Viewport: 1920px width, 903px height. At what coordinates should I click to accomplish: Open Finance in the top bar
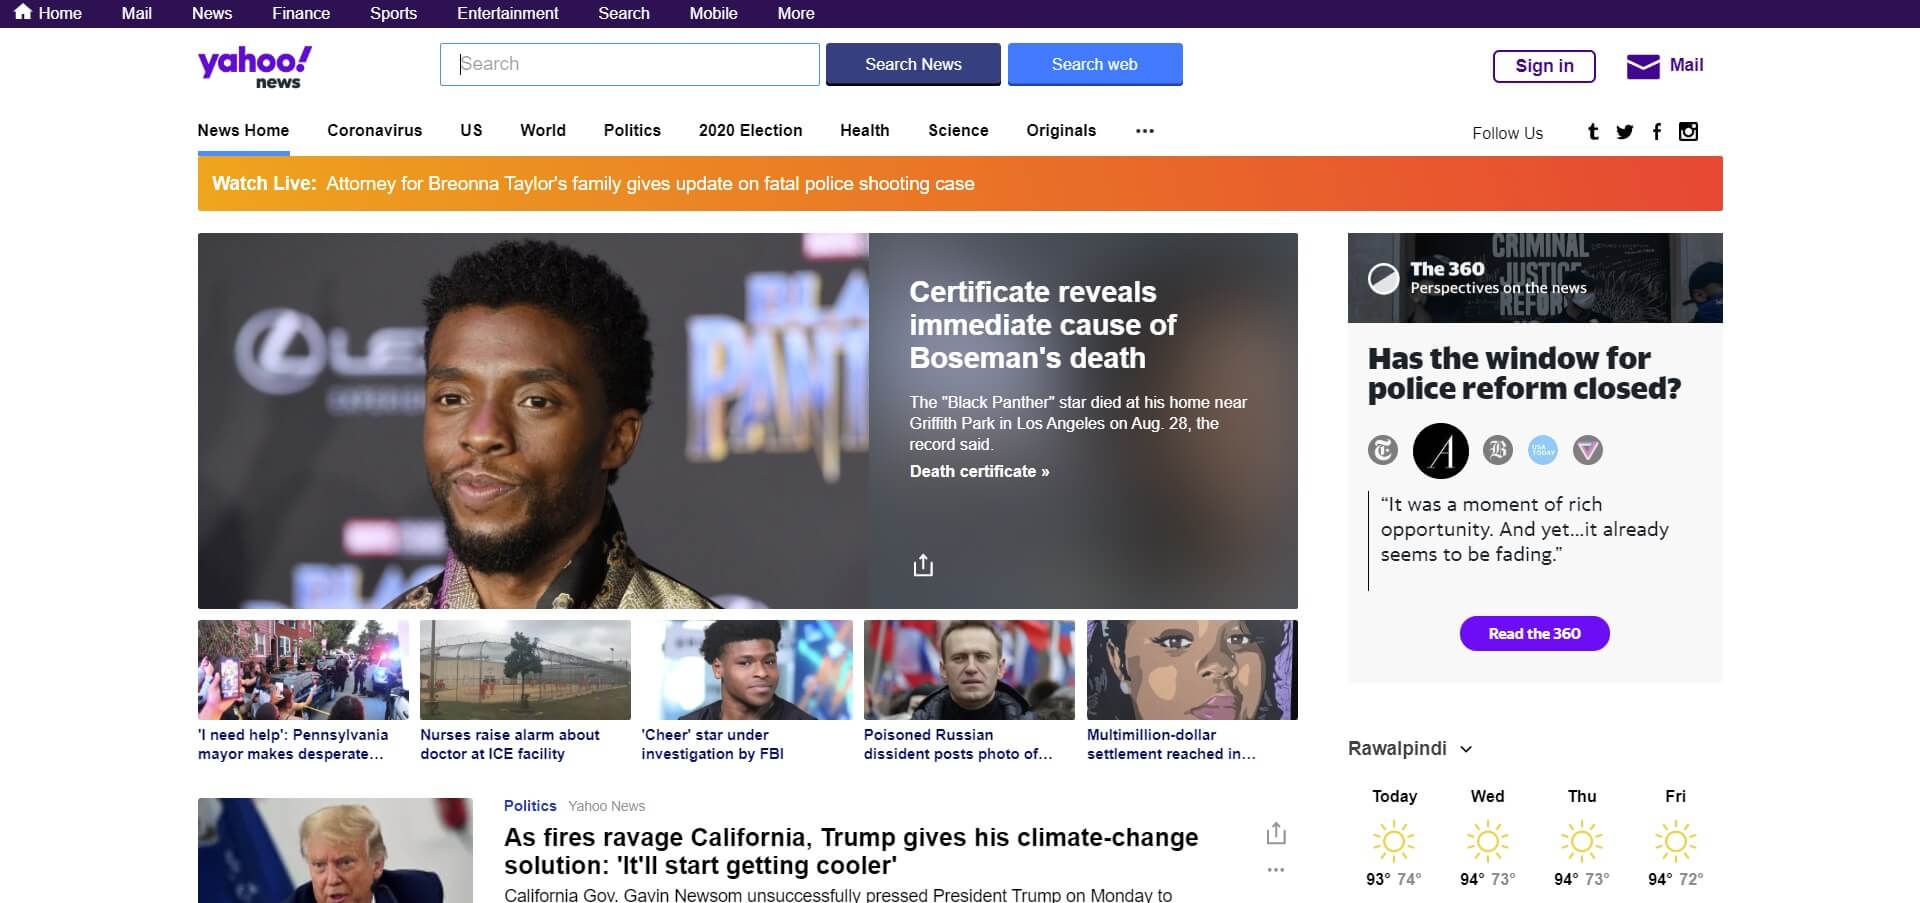pyautogui.click(x=301, y=13)
